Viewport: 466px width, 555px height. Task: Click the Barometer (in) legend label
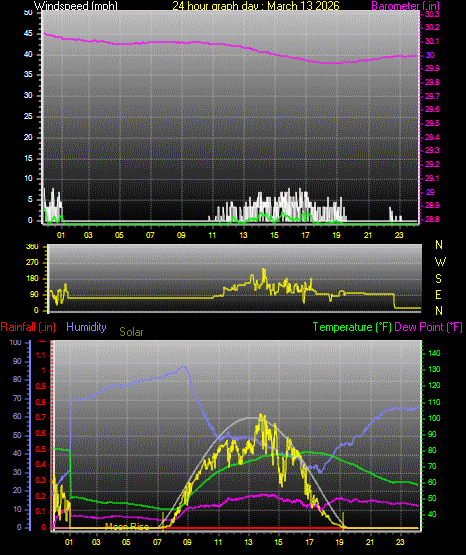point(405,5)
